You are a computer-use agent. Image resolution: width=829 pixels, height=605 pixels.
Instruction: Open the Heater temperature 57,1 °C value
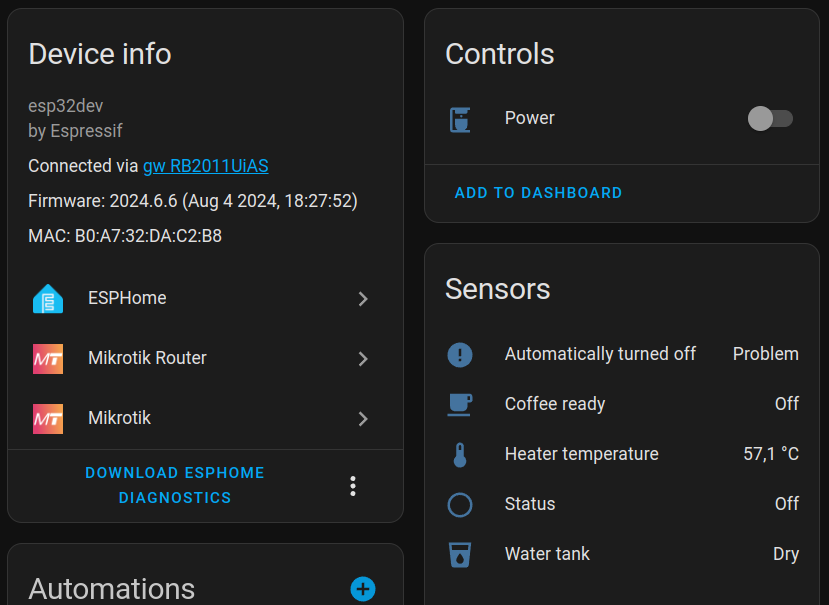click(771, 454)
